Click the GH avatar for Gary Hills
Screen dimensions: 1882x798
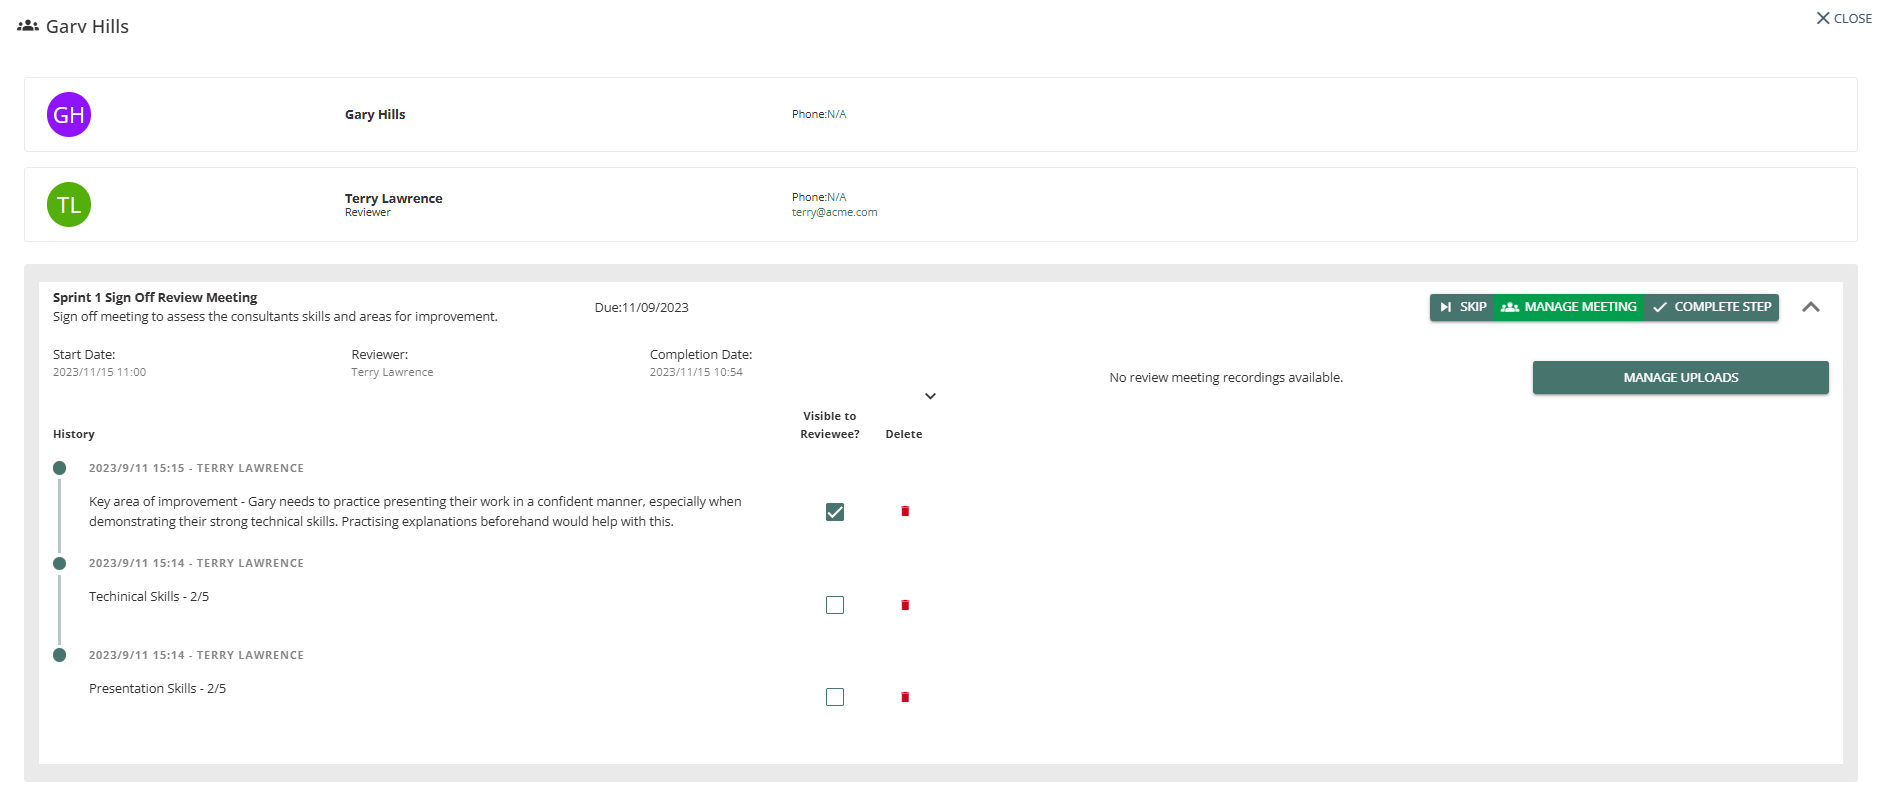(69, 115)
